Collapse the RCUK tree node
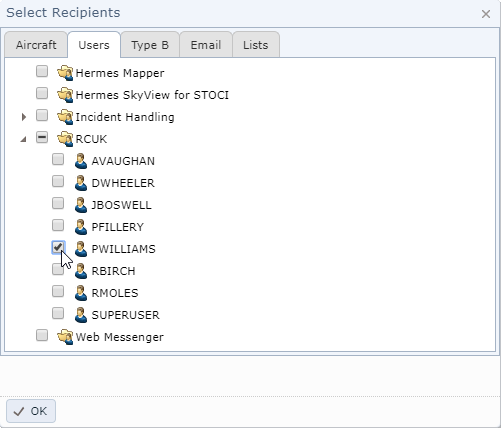 tap(23, 139)
